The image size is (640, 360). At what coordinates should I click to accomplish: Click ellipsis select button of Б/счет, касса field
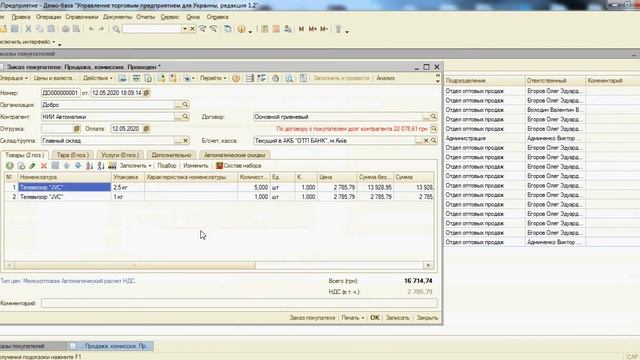(418, 140)
